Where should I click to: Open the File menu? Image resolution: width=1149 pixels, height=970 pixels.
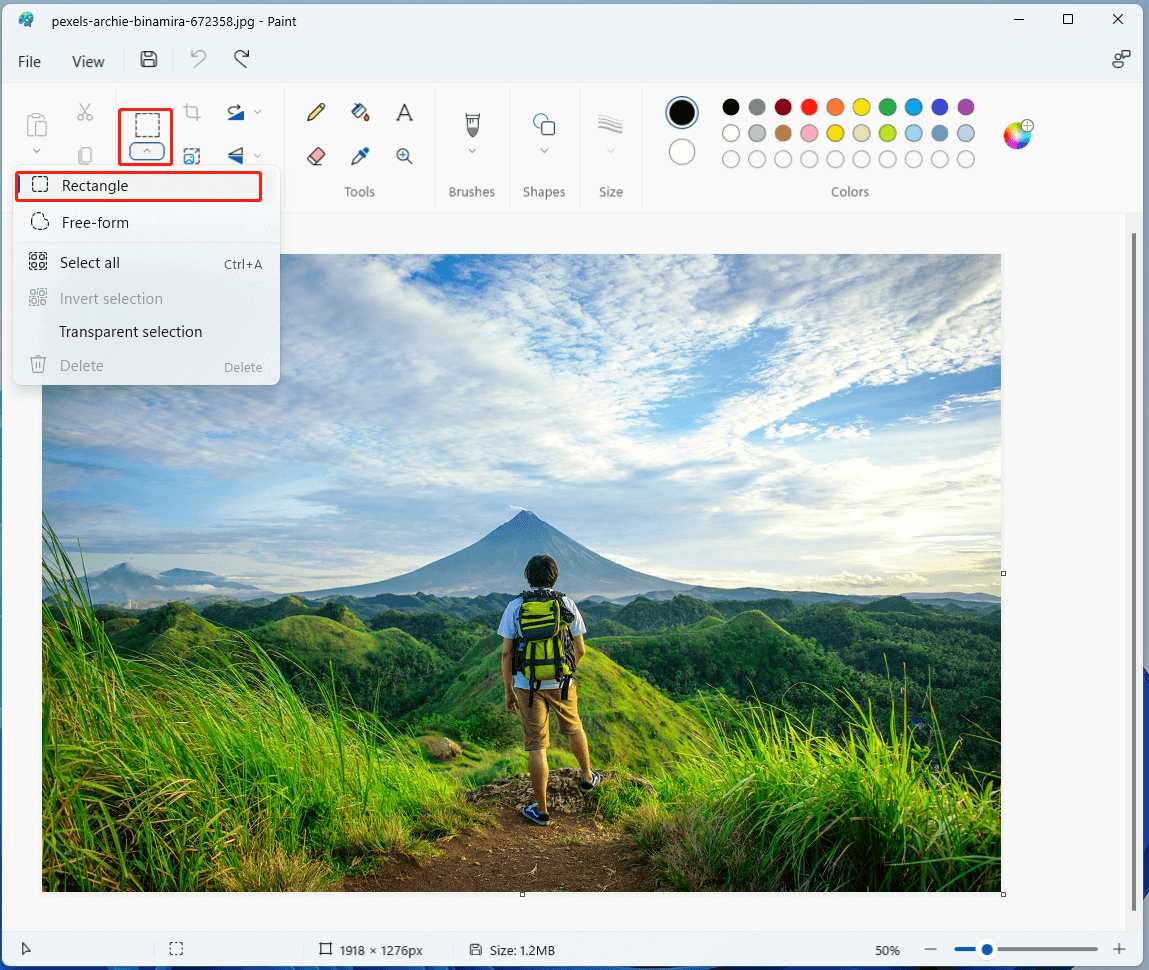(x=29, y=61)
